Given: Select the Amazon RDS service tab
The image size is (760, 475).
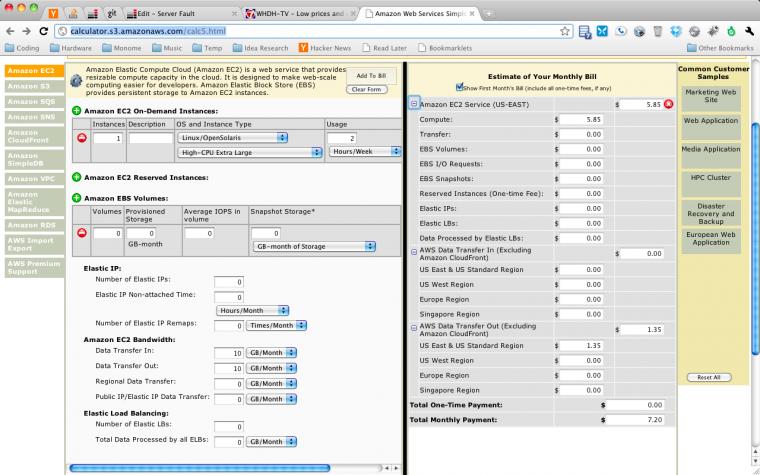Looking at the screenshot, I should point(34,225).
